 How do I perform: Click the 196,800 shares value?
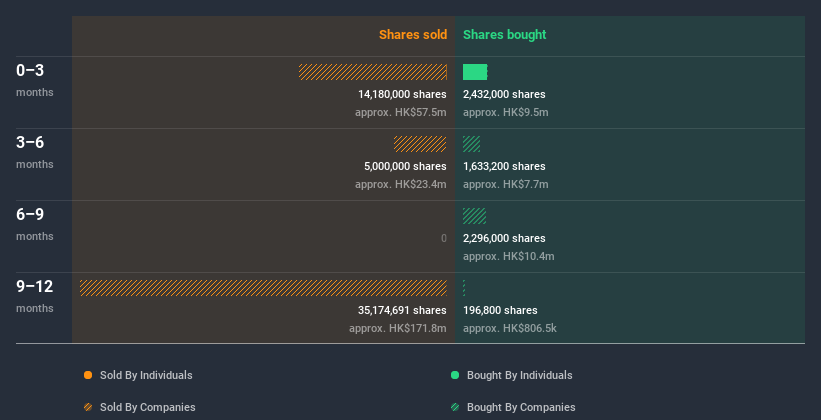500,310
